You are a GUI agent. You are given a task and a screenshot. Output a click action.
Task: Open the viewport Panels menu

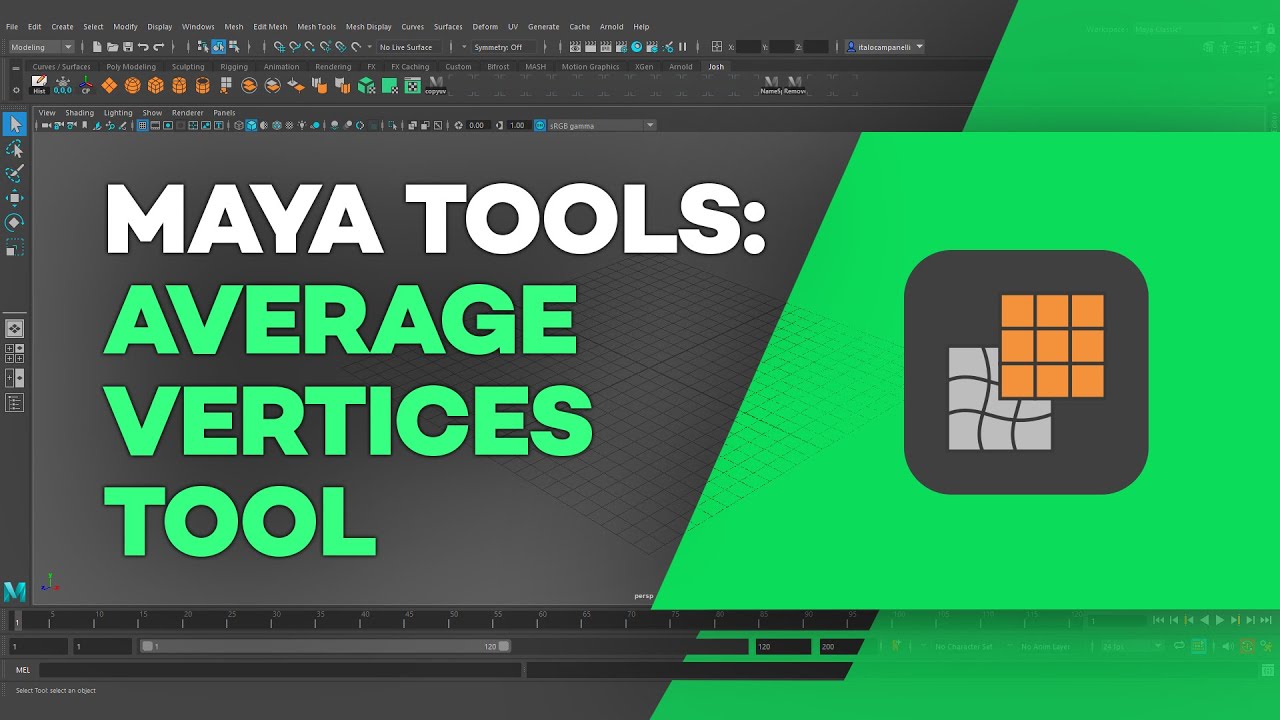point(224,113)
